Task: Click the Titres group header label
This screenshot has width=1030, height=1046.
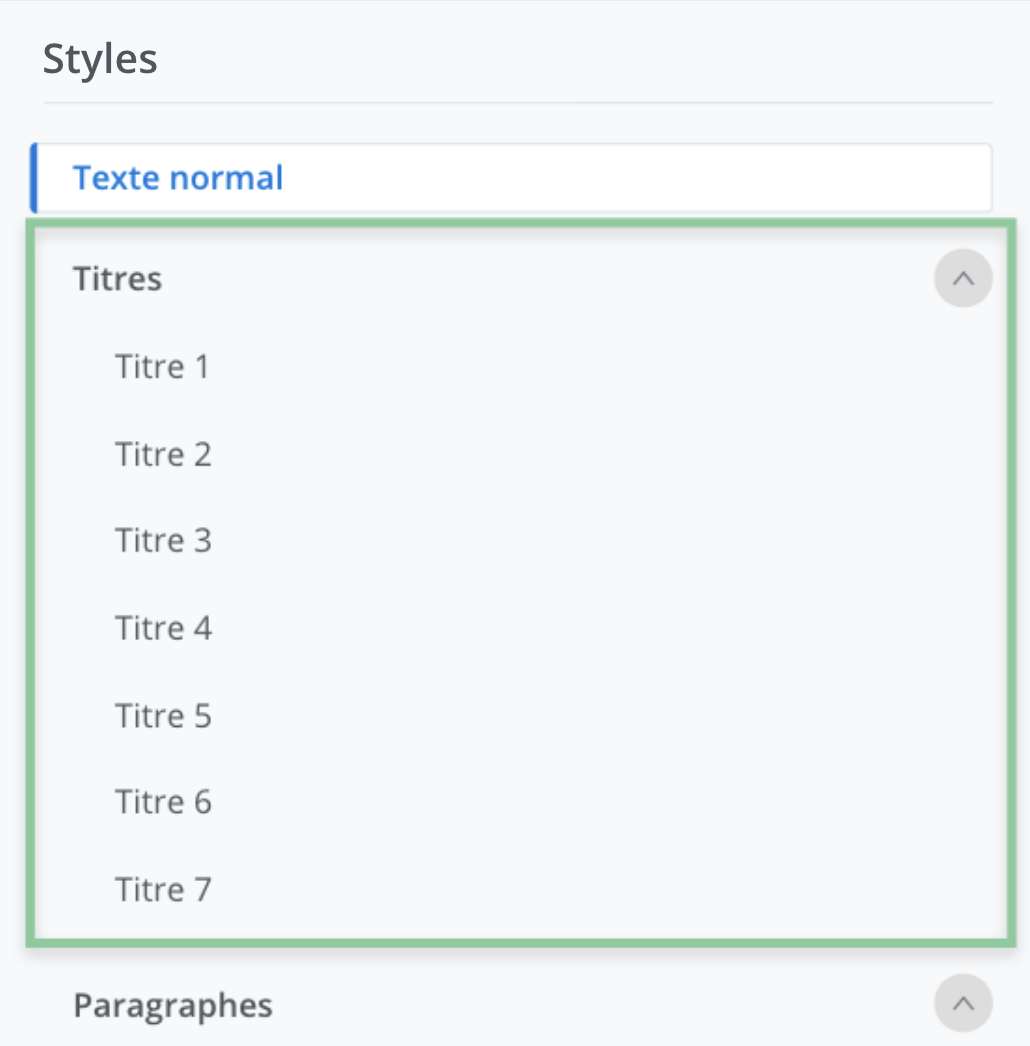Action: (117, 279)
